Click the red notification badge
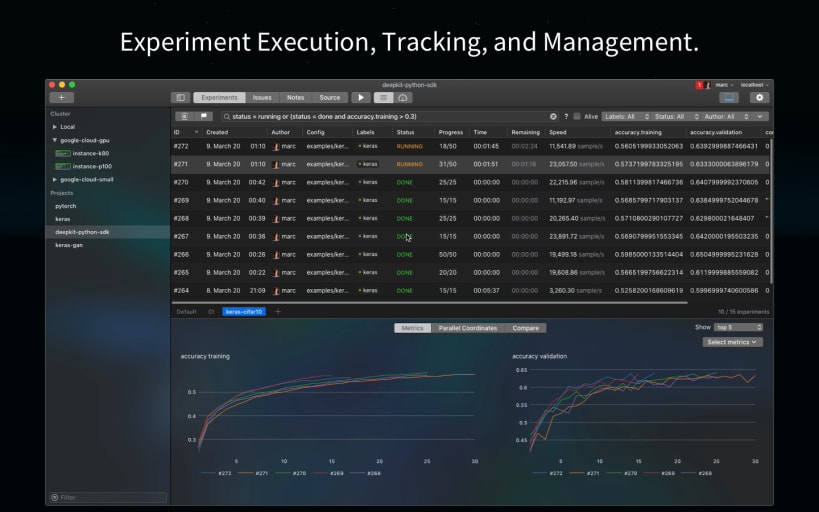 (x=699, y=85)
